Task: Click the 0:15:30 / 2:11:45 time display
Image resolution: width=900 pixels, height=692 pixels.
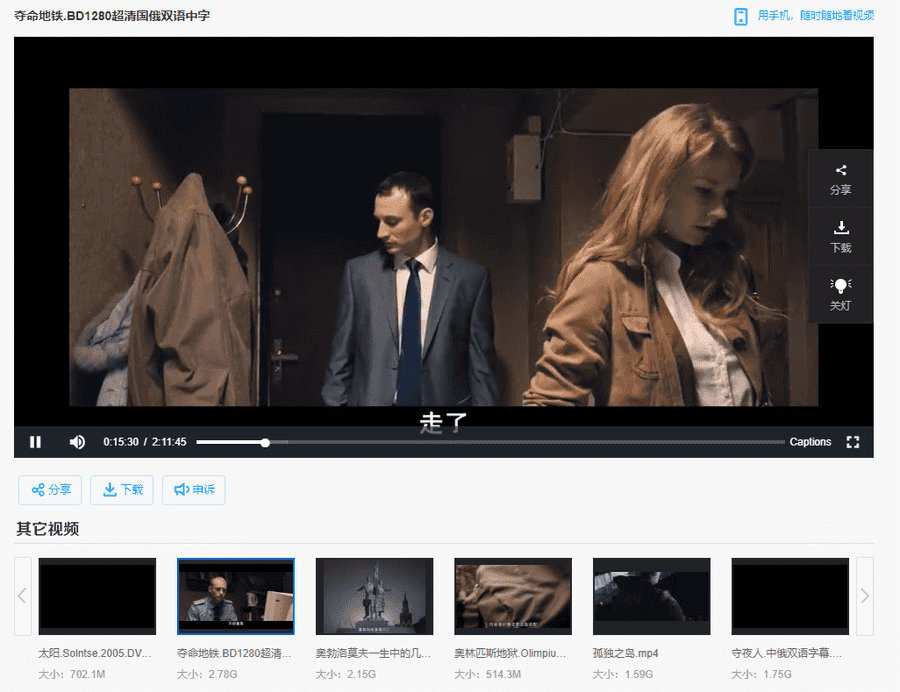Action: pos(145,442)
